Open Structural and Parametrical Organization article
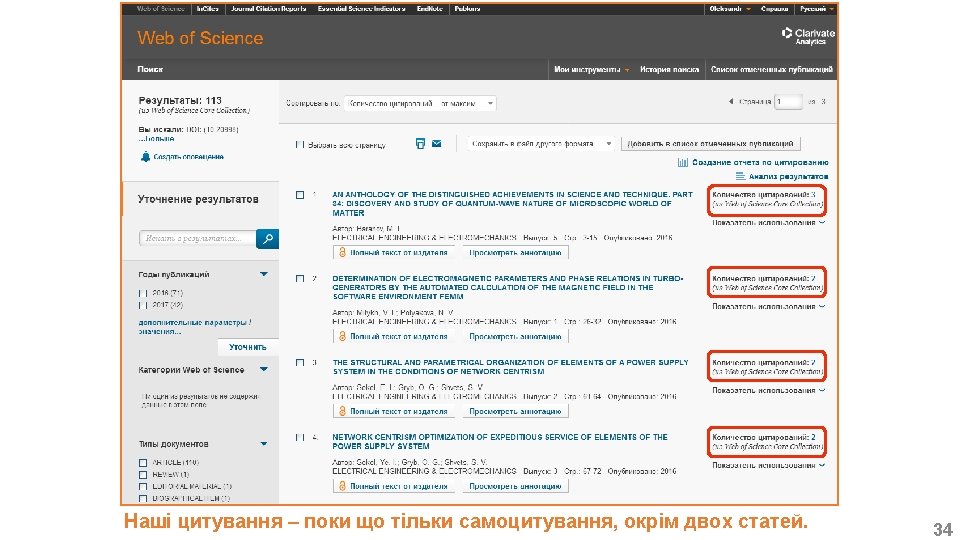Image resolution: width=960 pixels, height=540 pixels. [511, 367]
